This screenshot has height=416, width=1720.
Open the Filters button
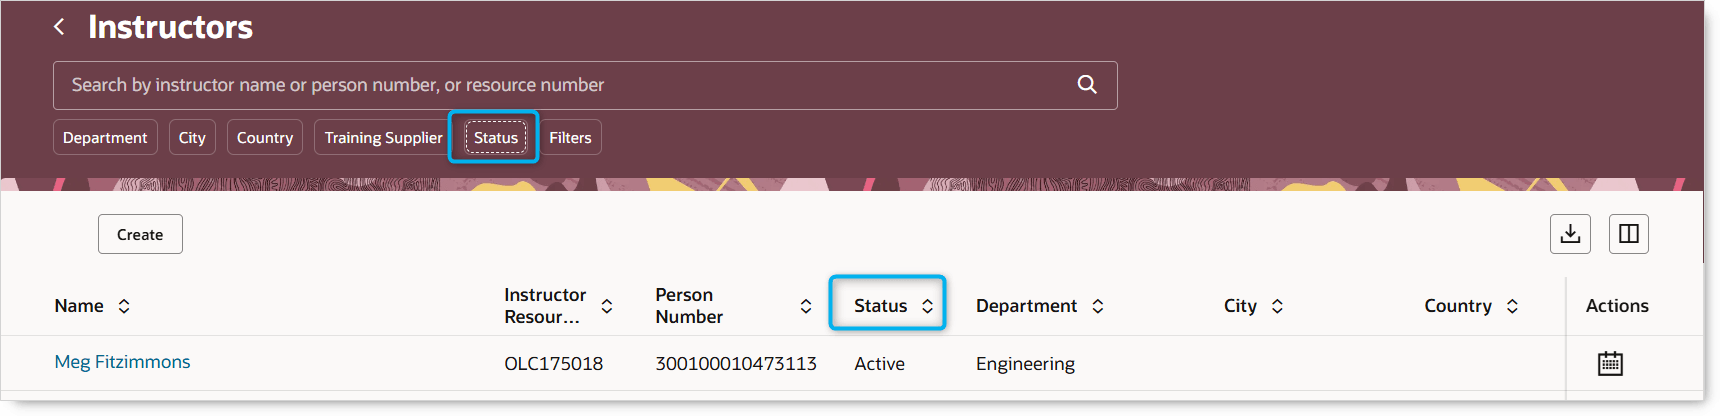(570, 138)
